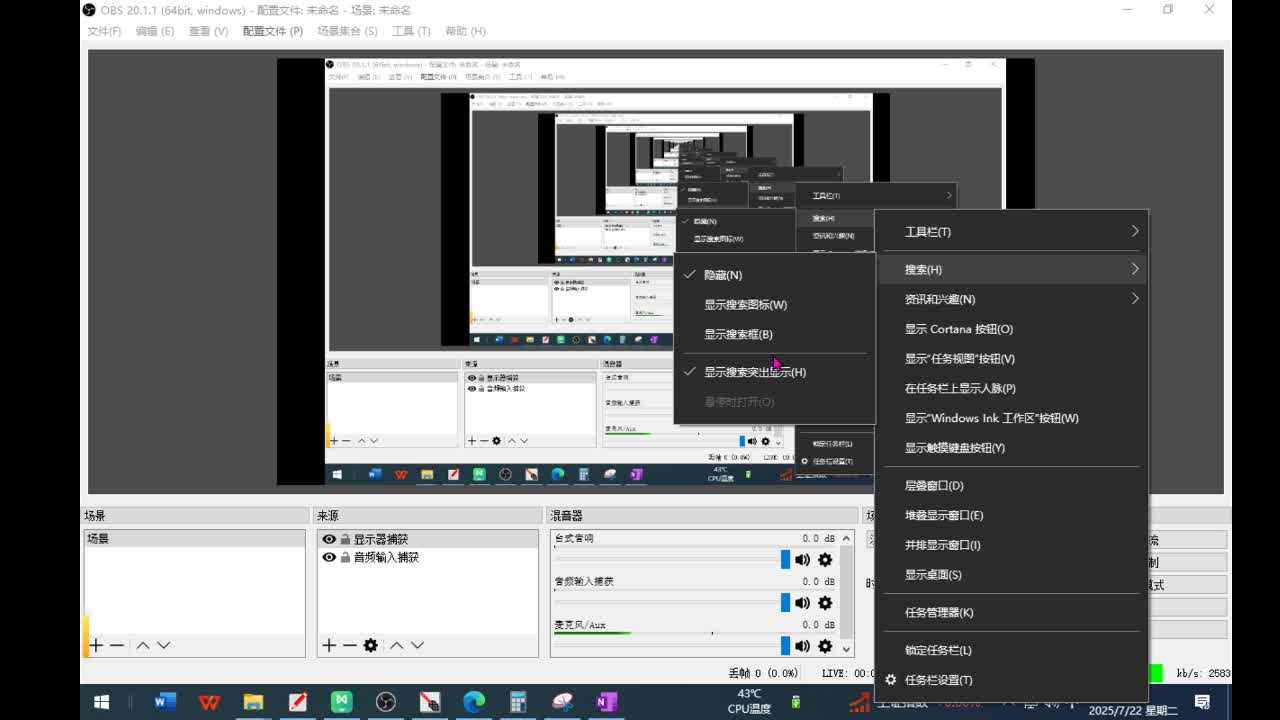Toggle 锁定任务栏(L) in context menu
Image resolution: width=1280 pixels, height=720 pixels.
(1012, 650)
